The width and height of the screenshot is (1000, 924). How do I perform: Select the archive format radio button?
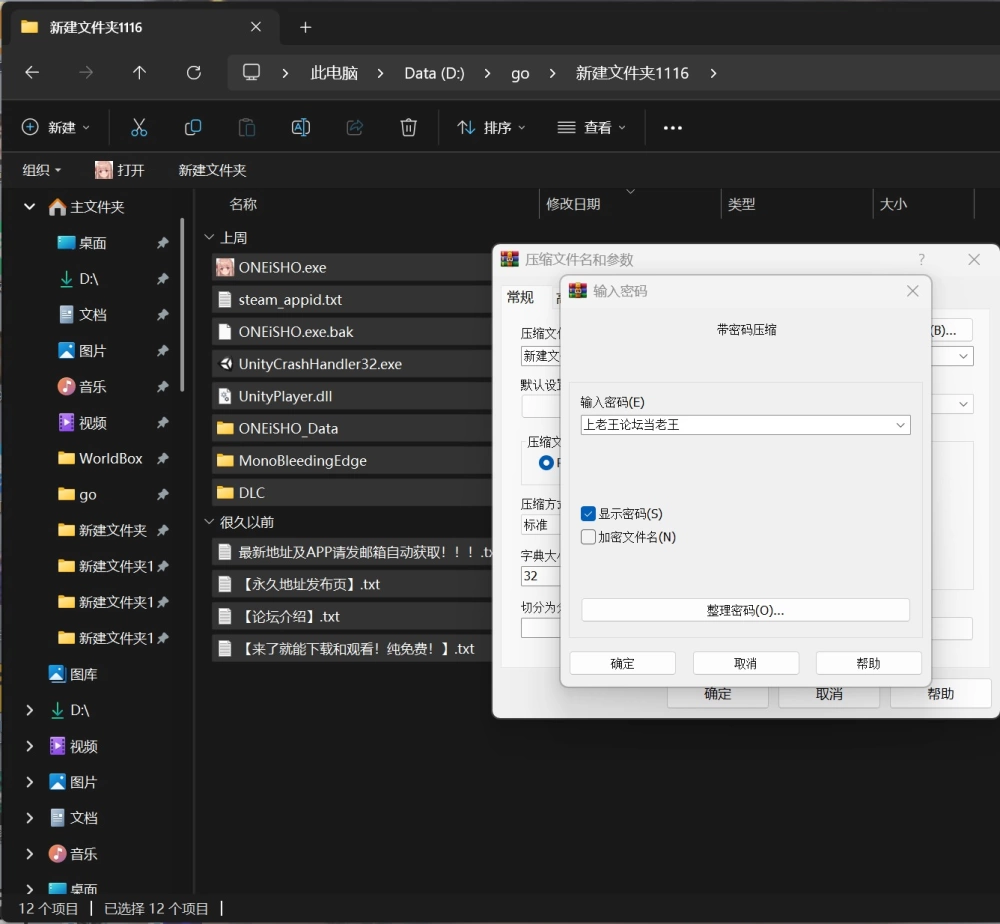pos(546,462)
